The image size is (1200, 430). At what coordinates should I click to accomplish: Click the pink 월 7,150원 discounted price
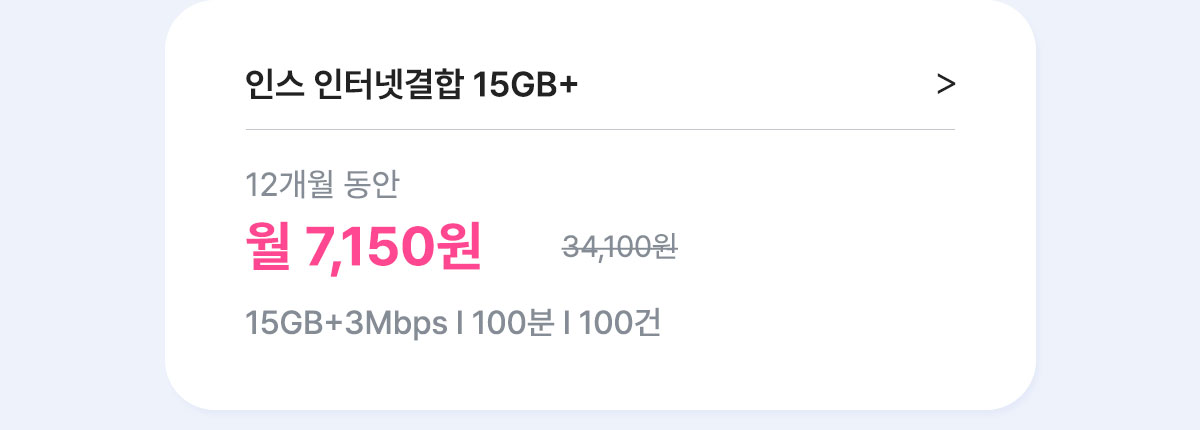[x=364, y=246]
